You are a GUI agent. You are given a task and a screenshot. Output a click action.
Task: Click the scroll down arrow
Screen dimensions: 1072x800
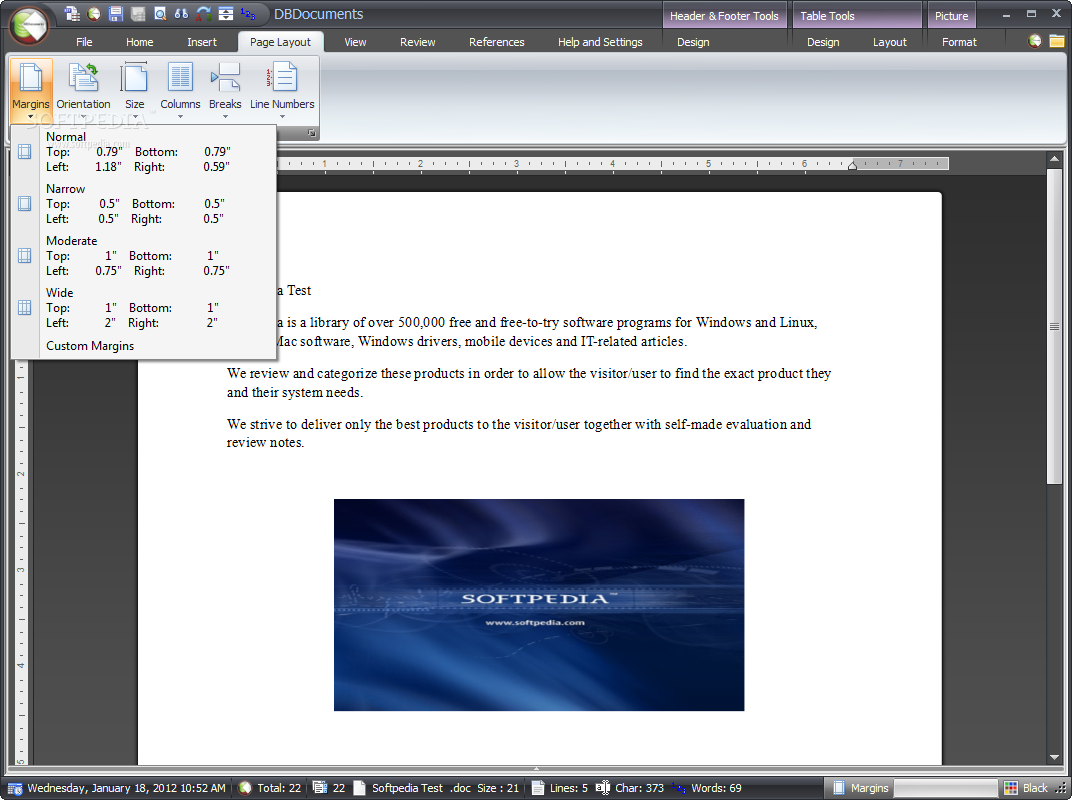(1054, 758)
